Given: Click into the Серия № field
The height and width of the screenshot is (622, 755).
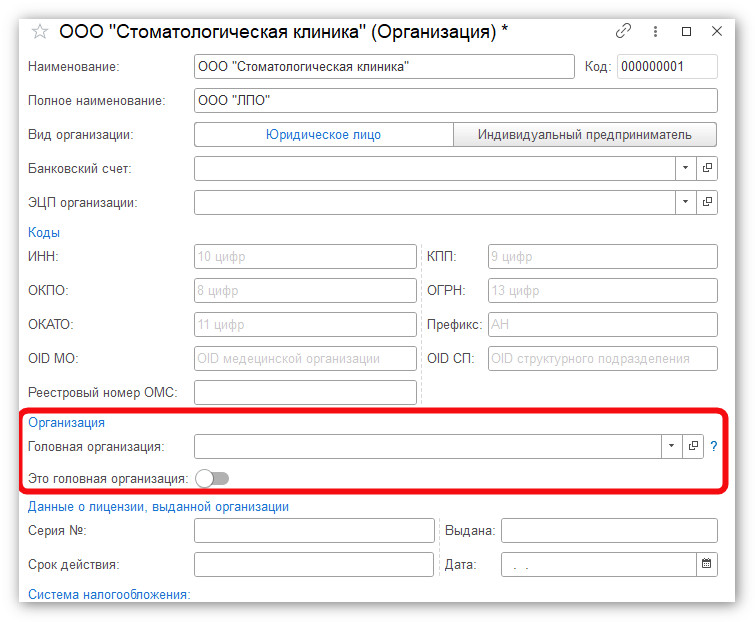Looking at the screenshot, I should pos(314,530).
